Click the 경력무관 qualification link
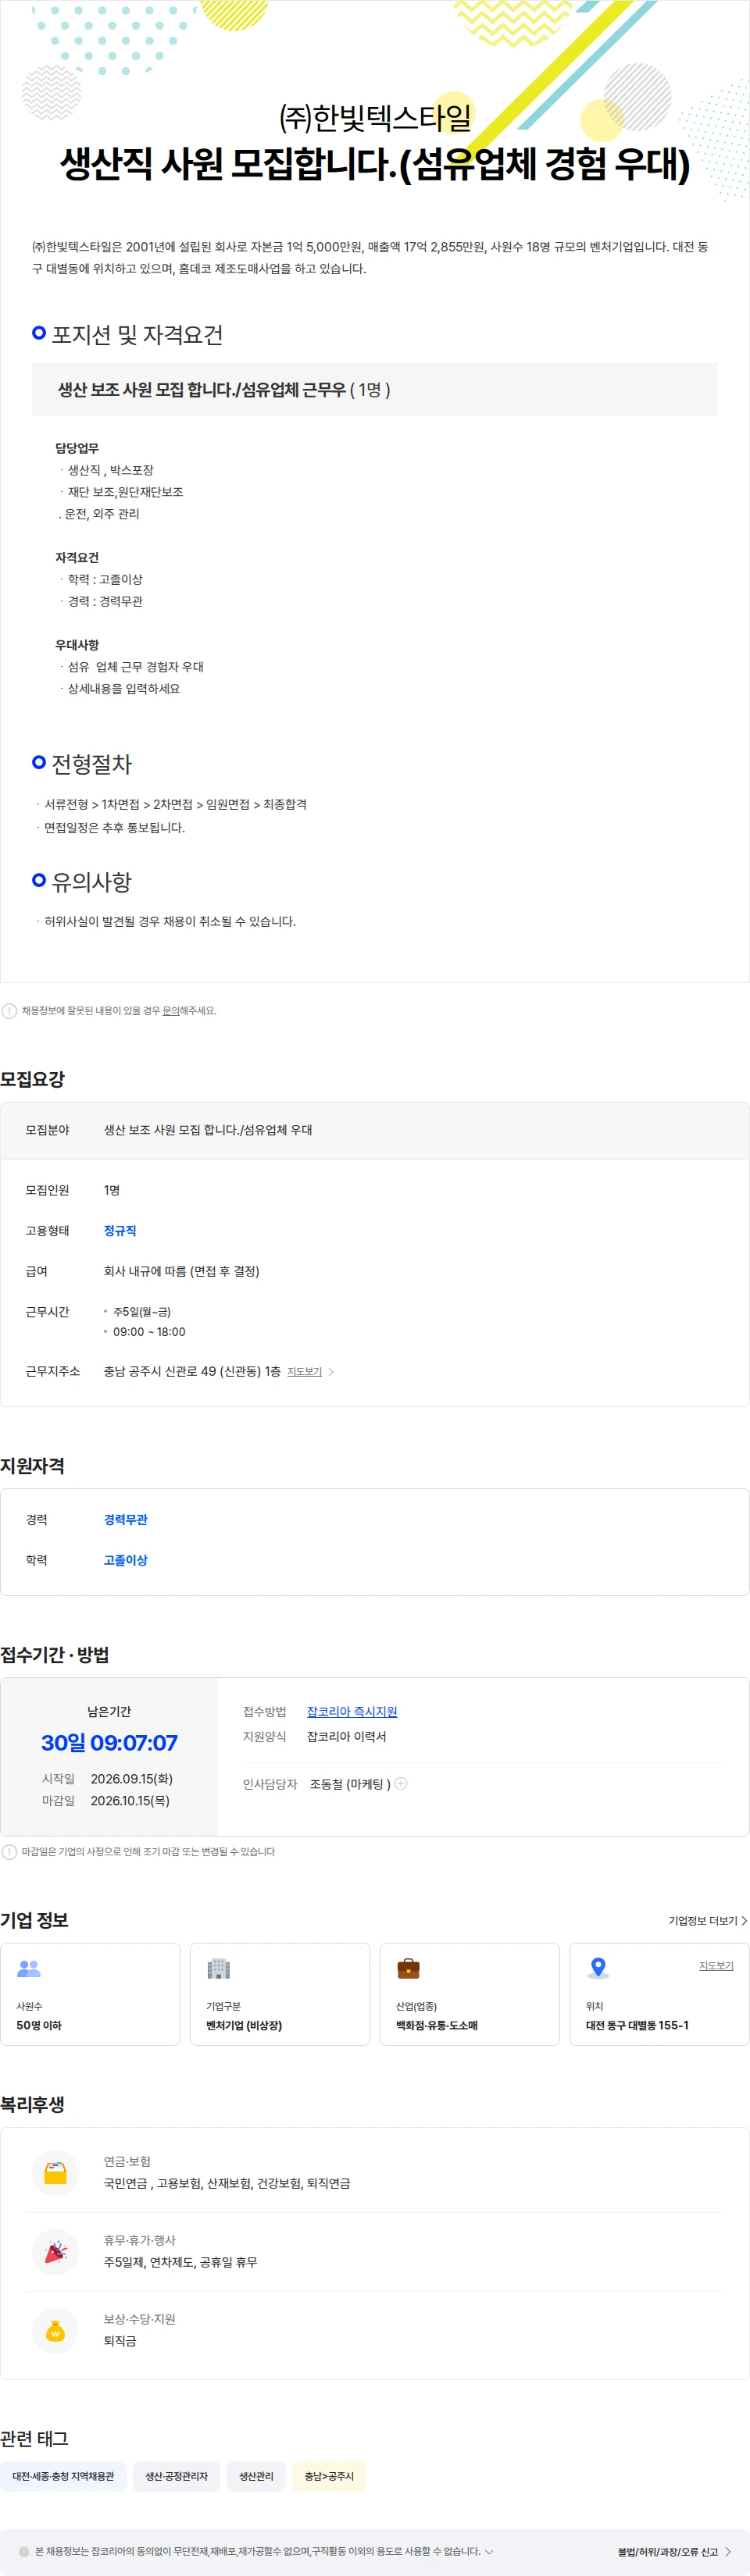This screenshot has height=2576, width=750. (x=126, y=1520)
